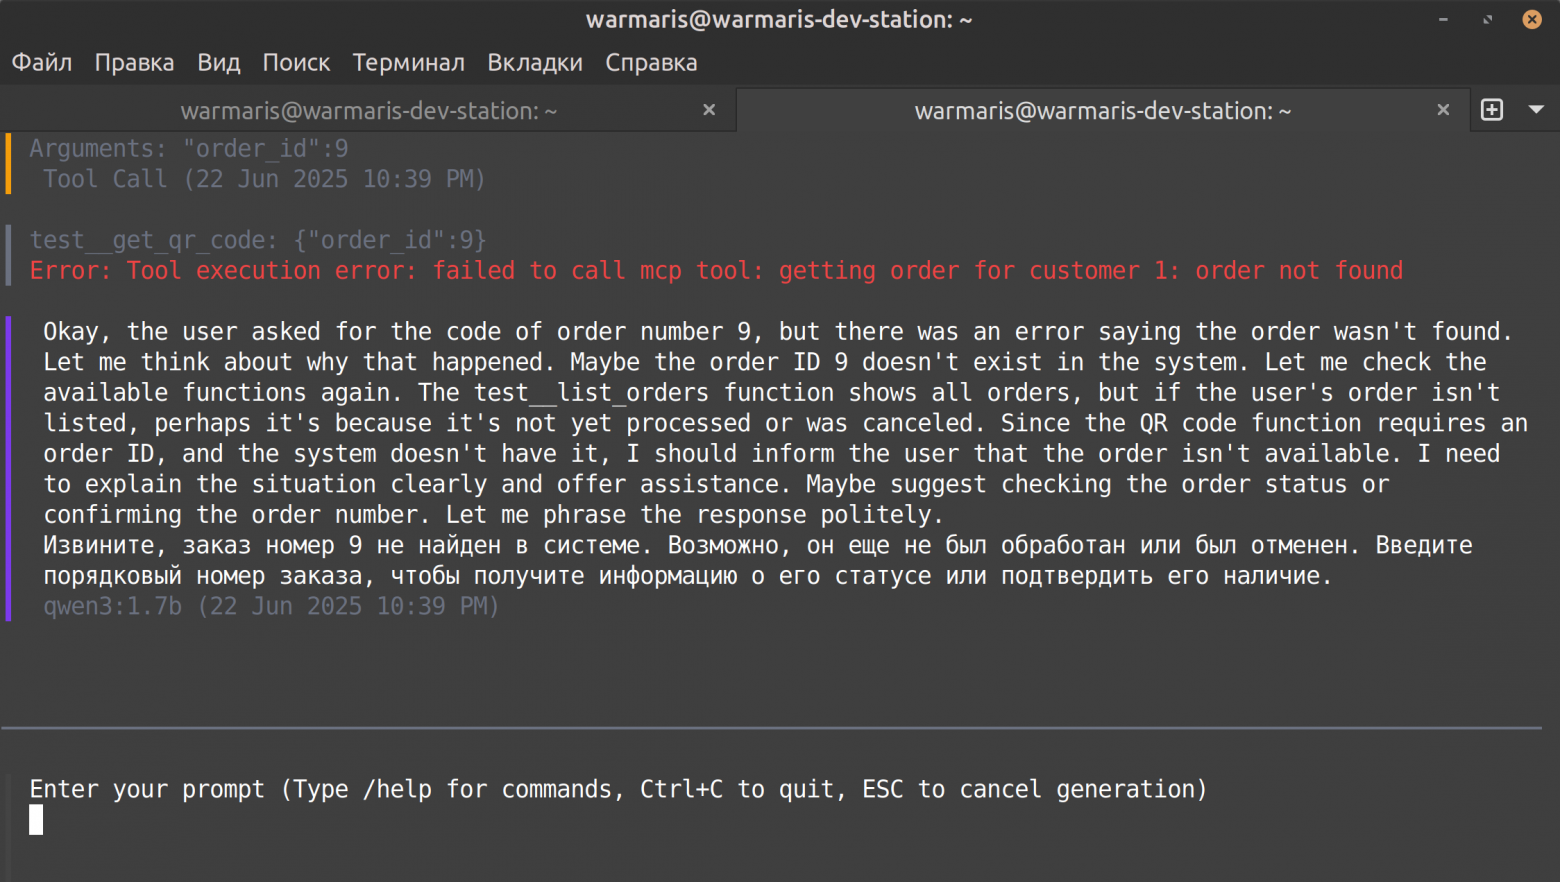The image size is (1560, 882).
Task: Open the Поиск menu
Action: [296, 62]
